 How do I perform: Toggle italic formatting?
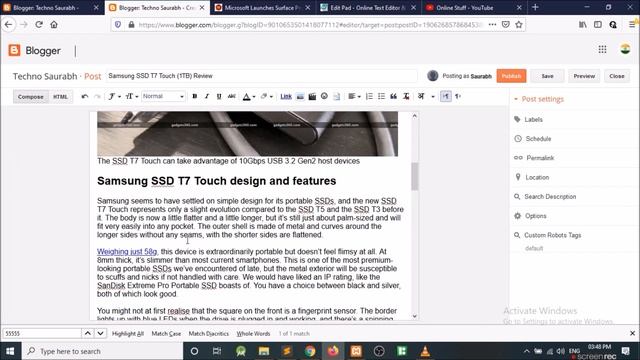tap(207, 97)
